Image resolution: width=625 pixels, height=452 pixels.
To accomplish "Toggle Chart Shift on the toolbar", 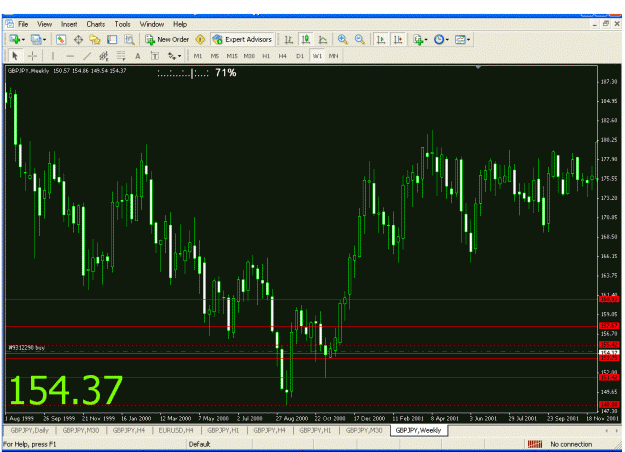I will [x=398, y=39].
